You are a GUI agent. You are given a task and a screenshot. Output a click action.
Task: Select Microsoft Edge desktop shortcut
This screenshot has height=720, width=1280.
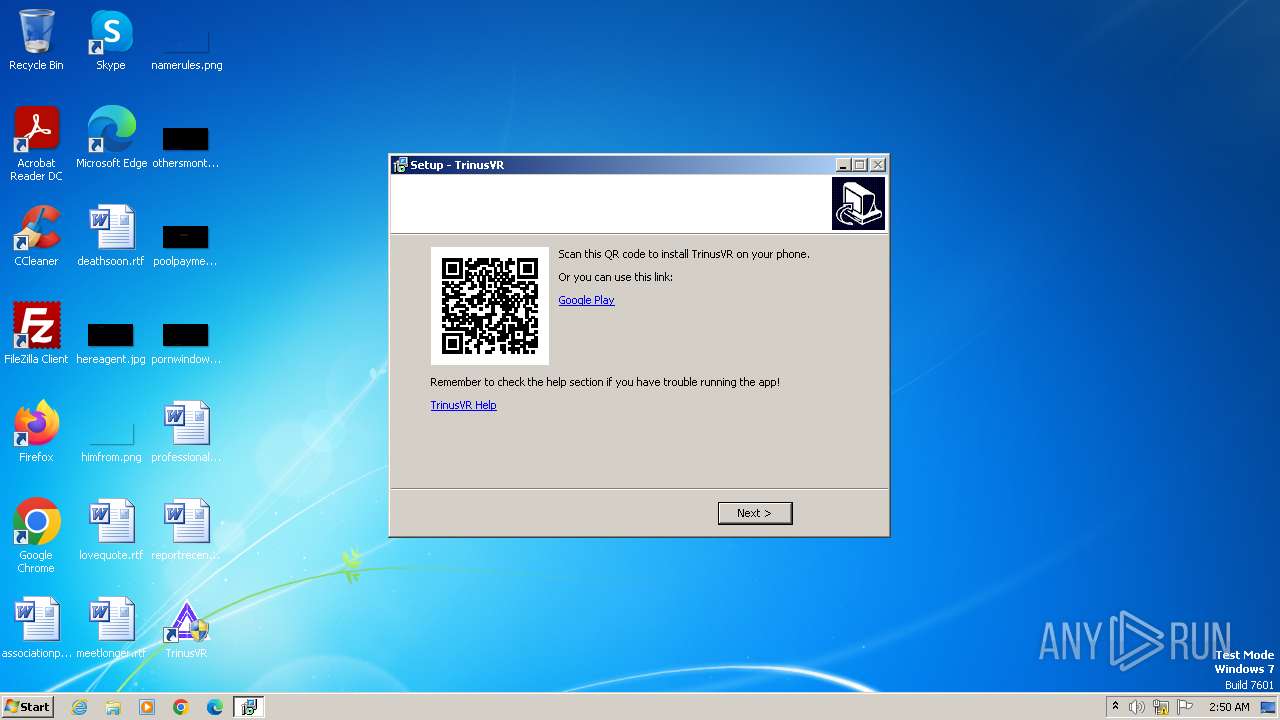[x=111, y=138]
